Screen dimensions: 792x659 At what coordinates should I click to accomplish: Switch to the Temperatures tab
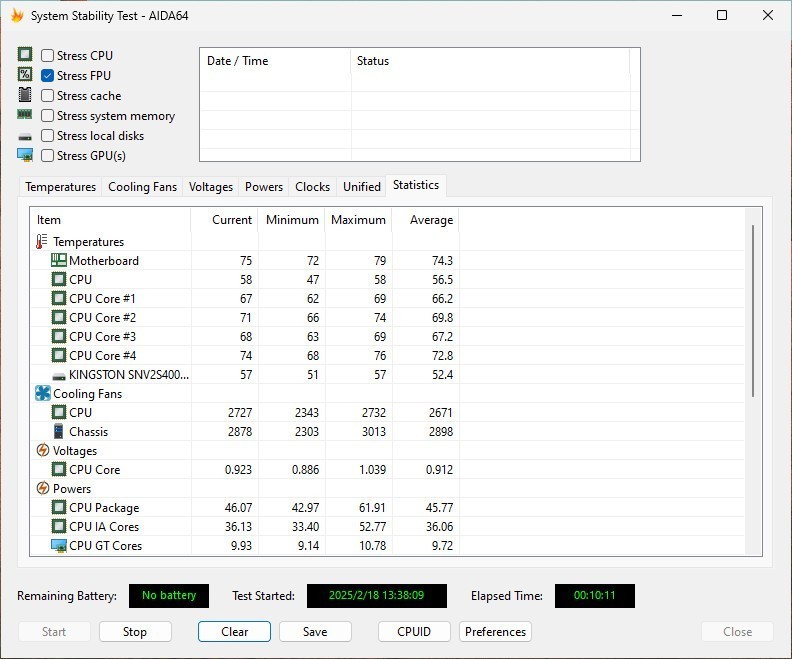tap(61, 187)
